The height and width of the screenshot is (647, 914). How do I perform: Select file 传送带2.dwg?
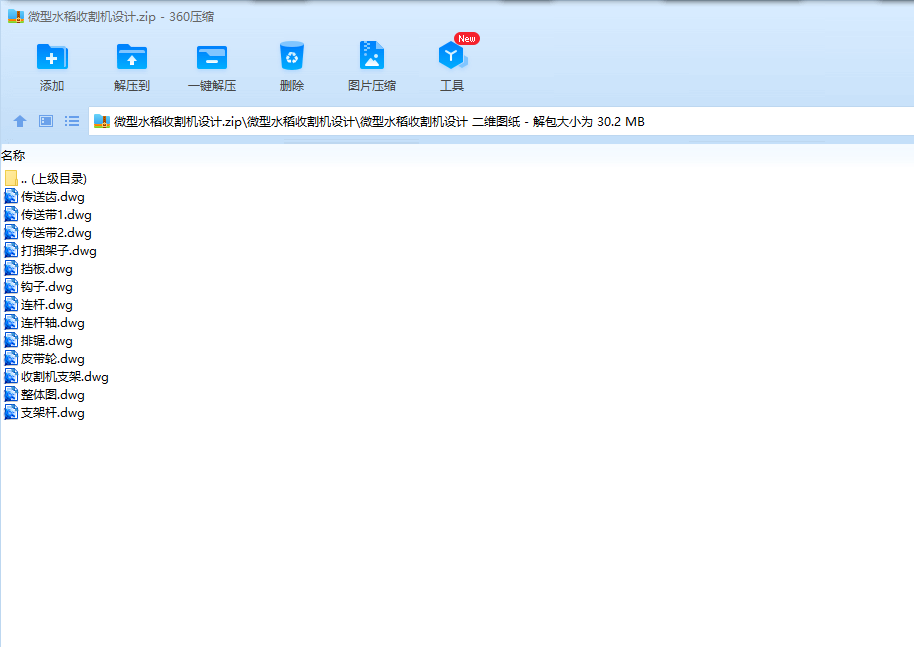(x=48, y=233)
